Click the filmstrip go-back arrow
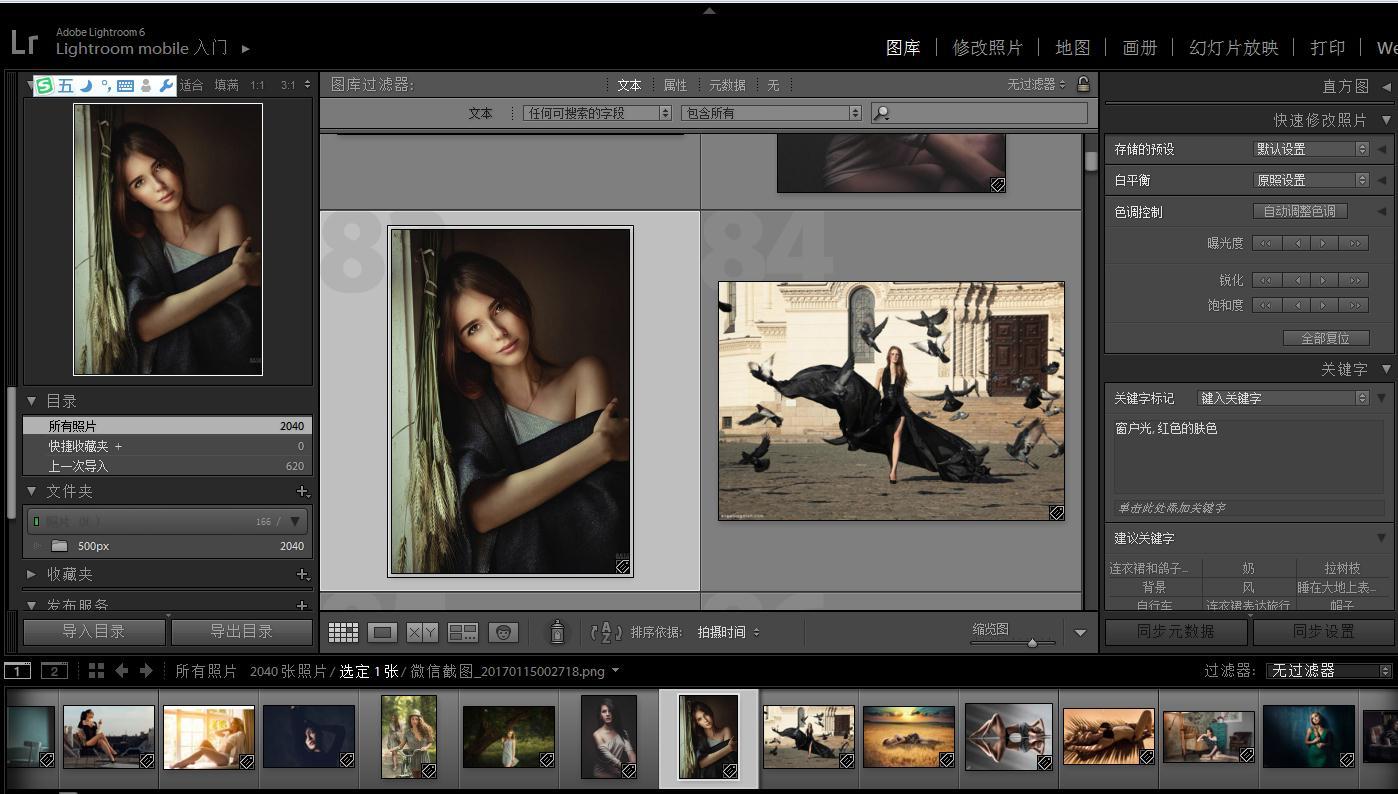1398x794 pixels. [x=122, y=671]
